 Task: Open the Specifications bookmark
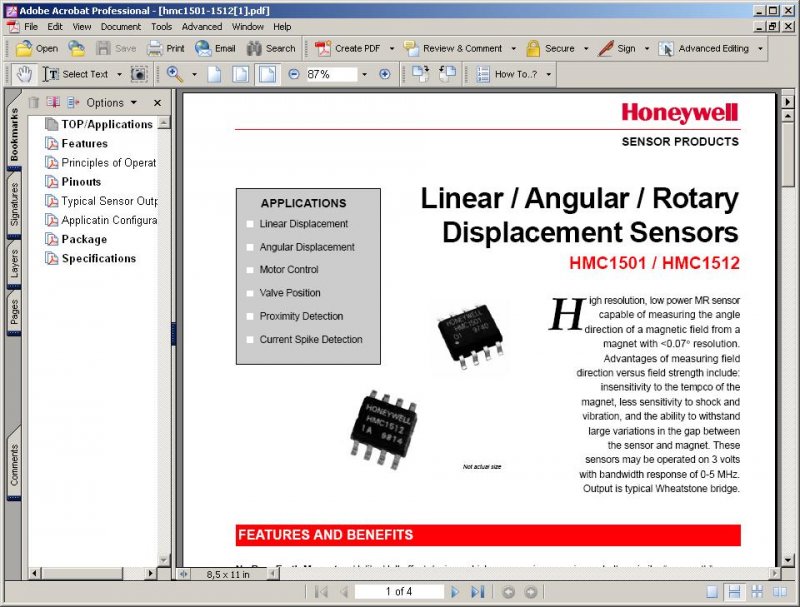point(98,259)
